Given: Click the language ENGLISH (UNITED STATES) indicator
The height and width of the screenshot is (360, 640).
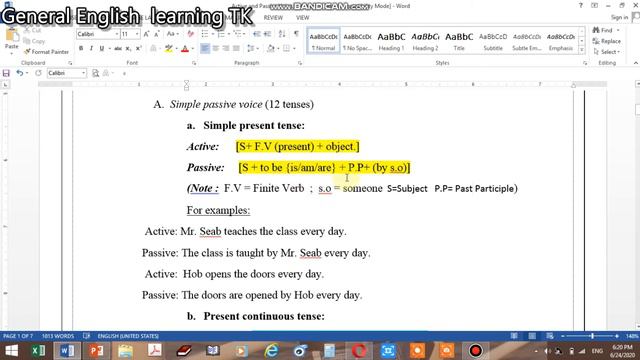Looking at the screenshot, I should pyautogui.click(x=128, y=336).
